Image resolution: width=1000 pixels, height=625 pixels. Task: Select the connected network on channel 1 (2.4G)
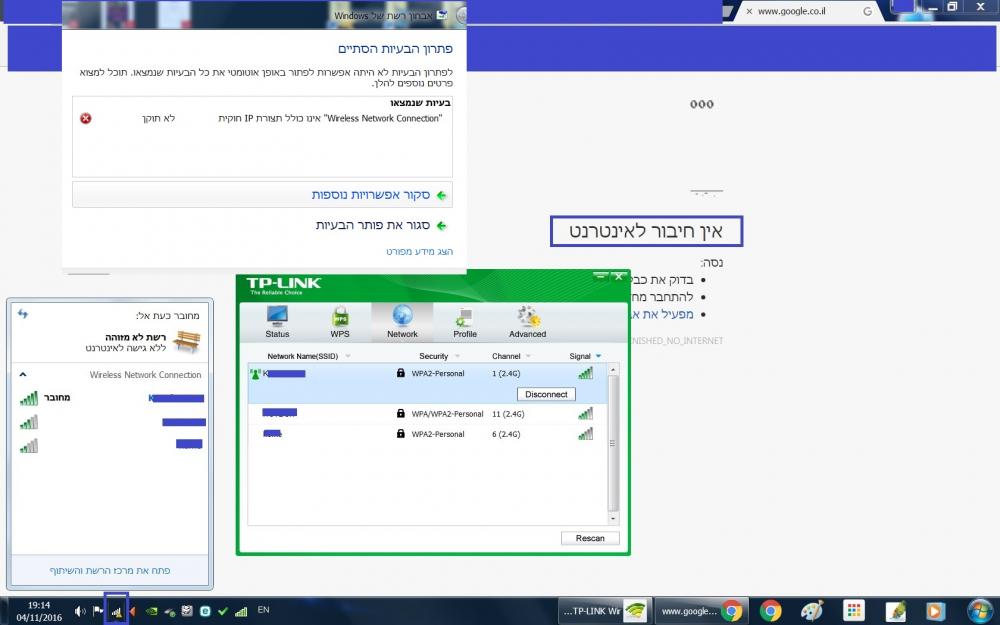[427, 383]
